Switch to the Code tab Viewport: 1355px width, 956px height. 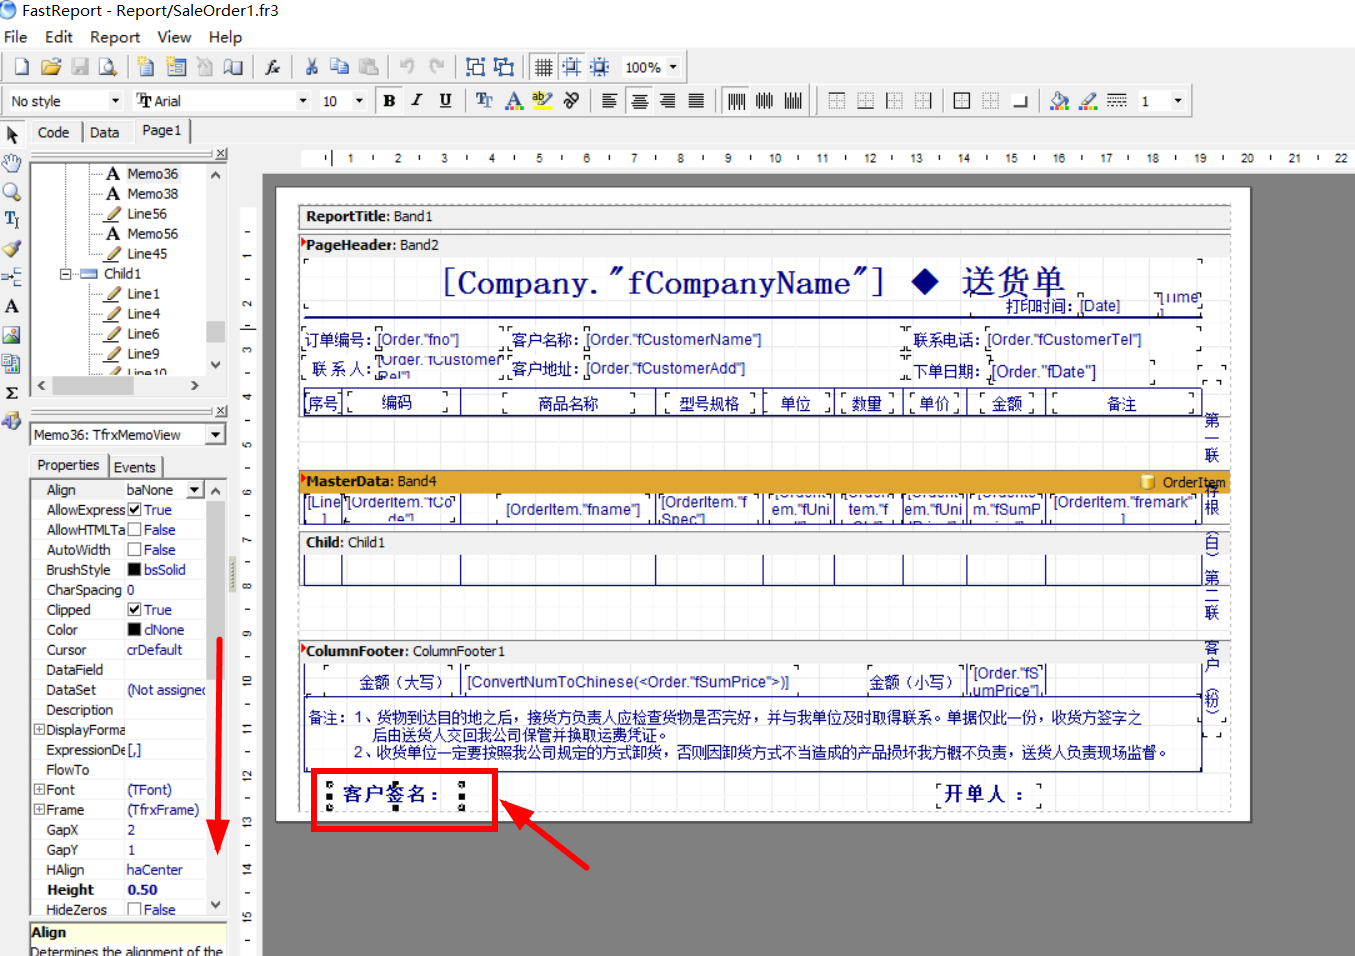click(54, 132)
